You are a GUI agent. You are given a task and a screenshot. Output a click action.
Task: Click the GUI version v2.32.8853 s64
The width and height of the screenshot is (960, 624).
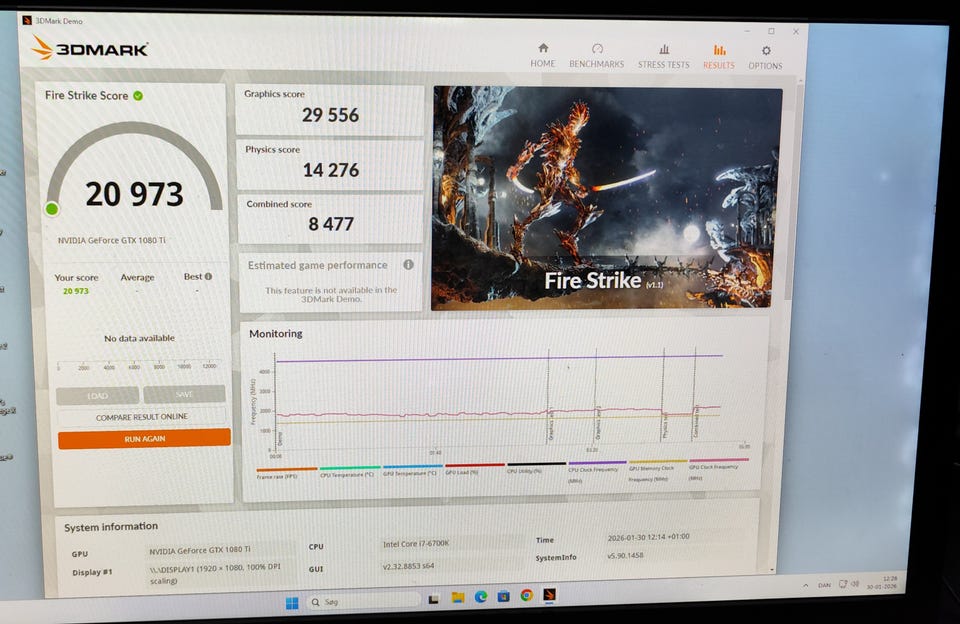pyautogui.click(x=408, y=566)
